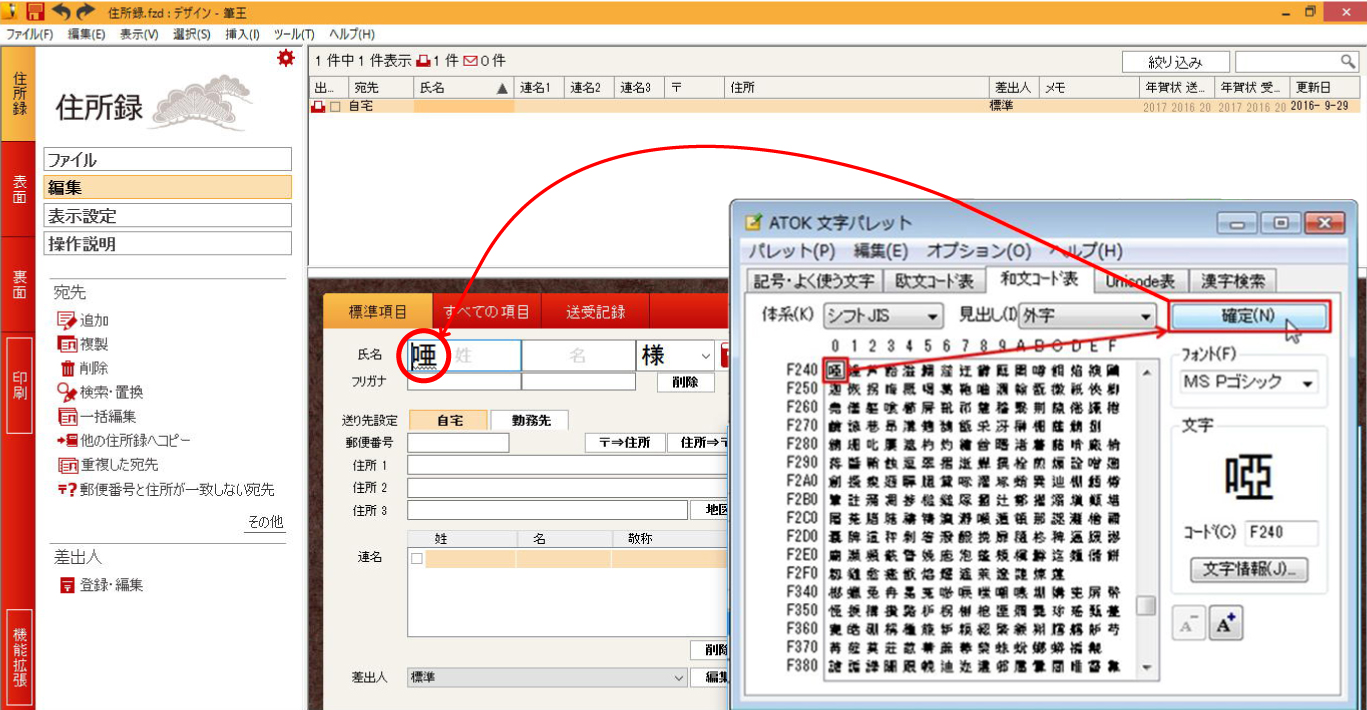Tick the checkbox in the 自宅 list row
The image size is (1367, 710).
pos(336,106)
